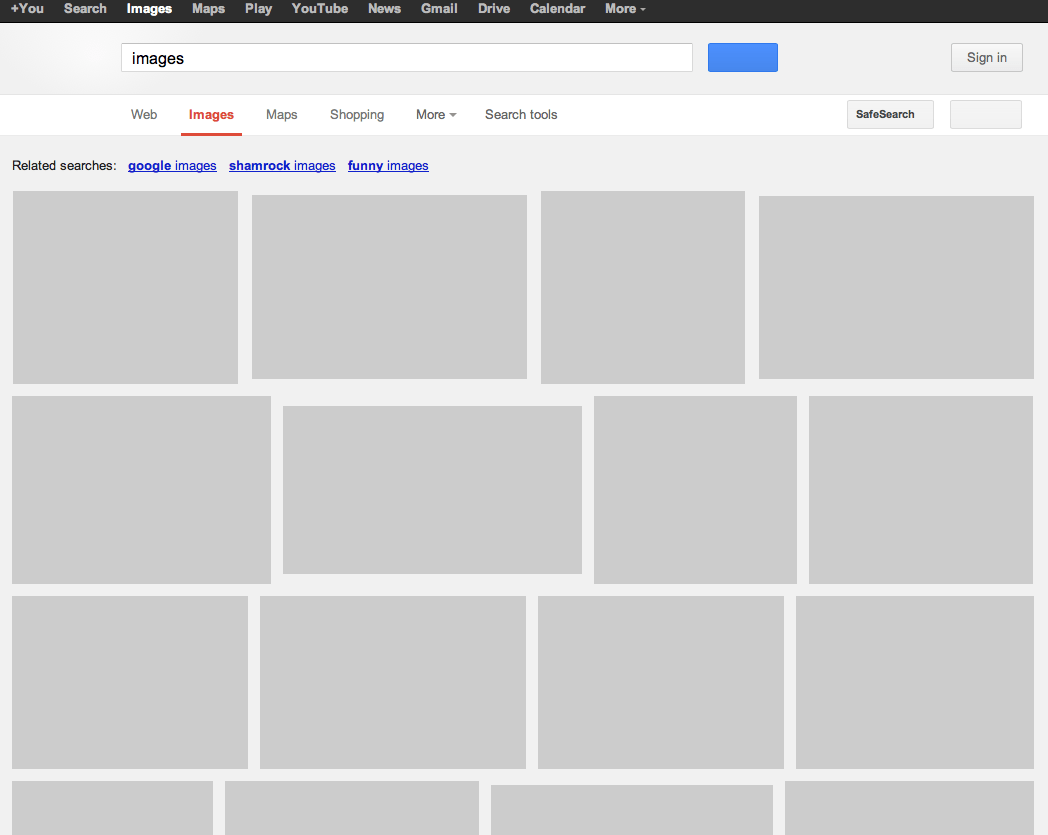1048x835 pixels.
Task: Select Play in the top navigation
Action: (x=258, y=9)
